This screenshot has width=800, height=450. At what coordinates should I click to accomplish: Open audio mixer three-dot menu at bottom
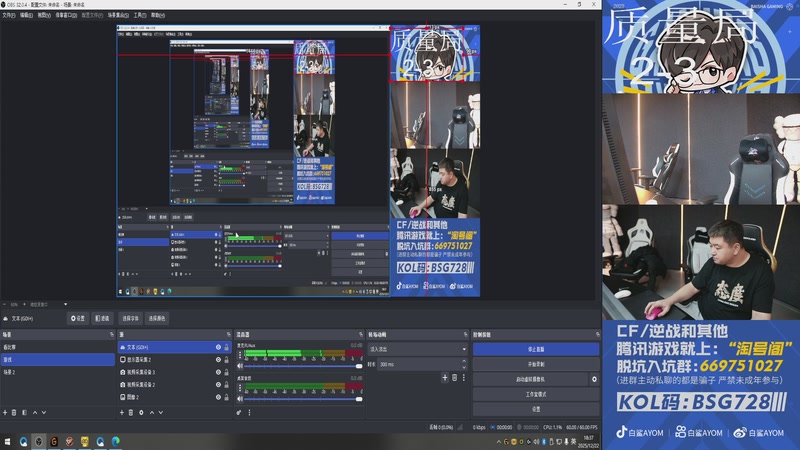pyautogui.click(x=249, y=412)
